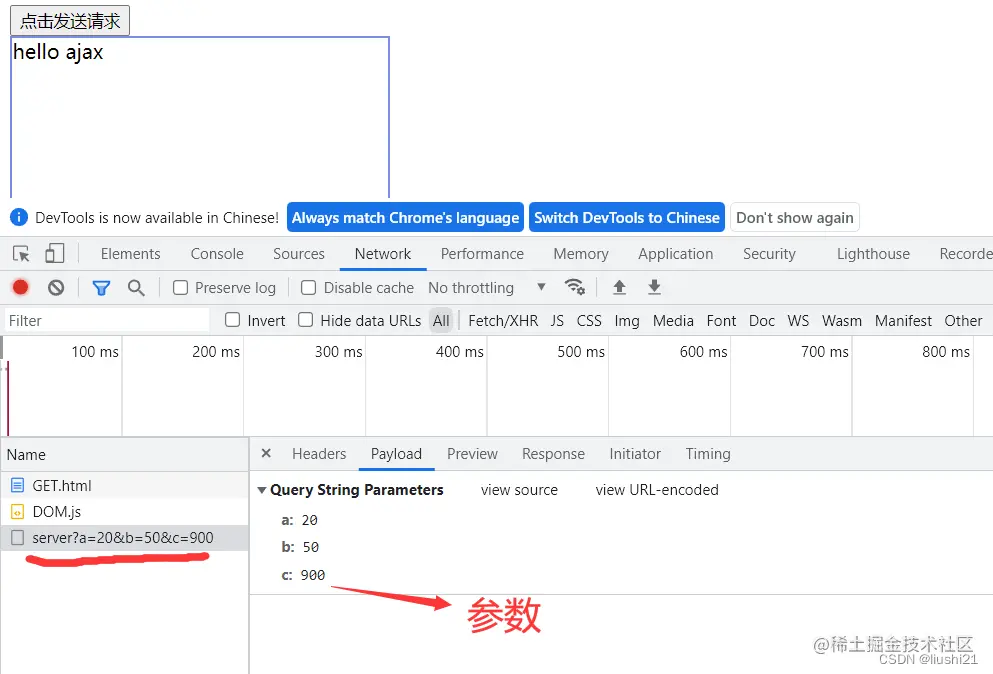This screenshot has width=993, height=674.
Task: Close the request details pane X
Action: pos(266,454)
